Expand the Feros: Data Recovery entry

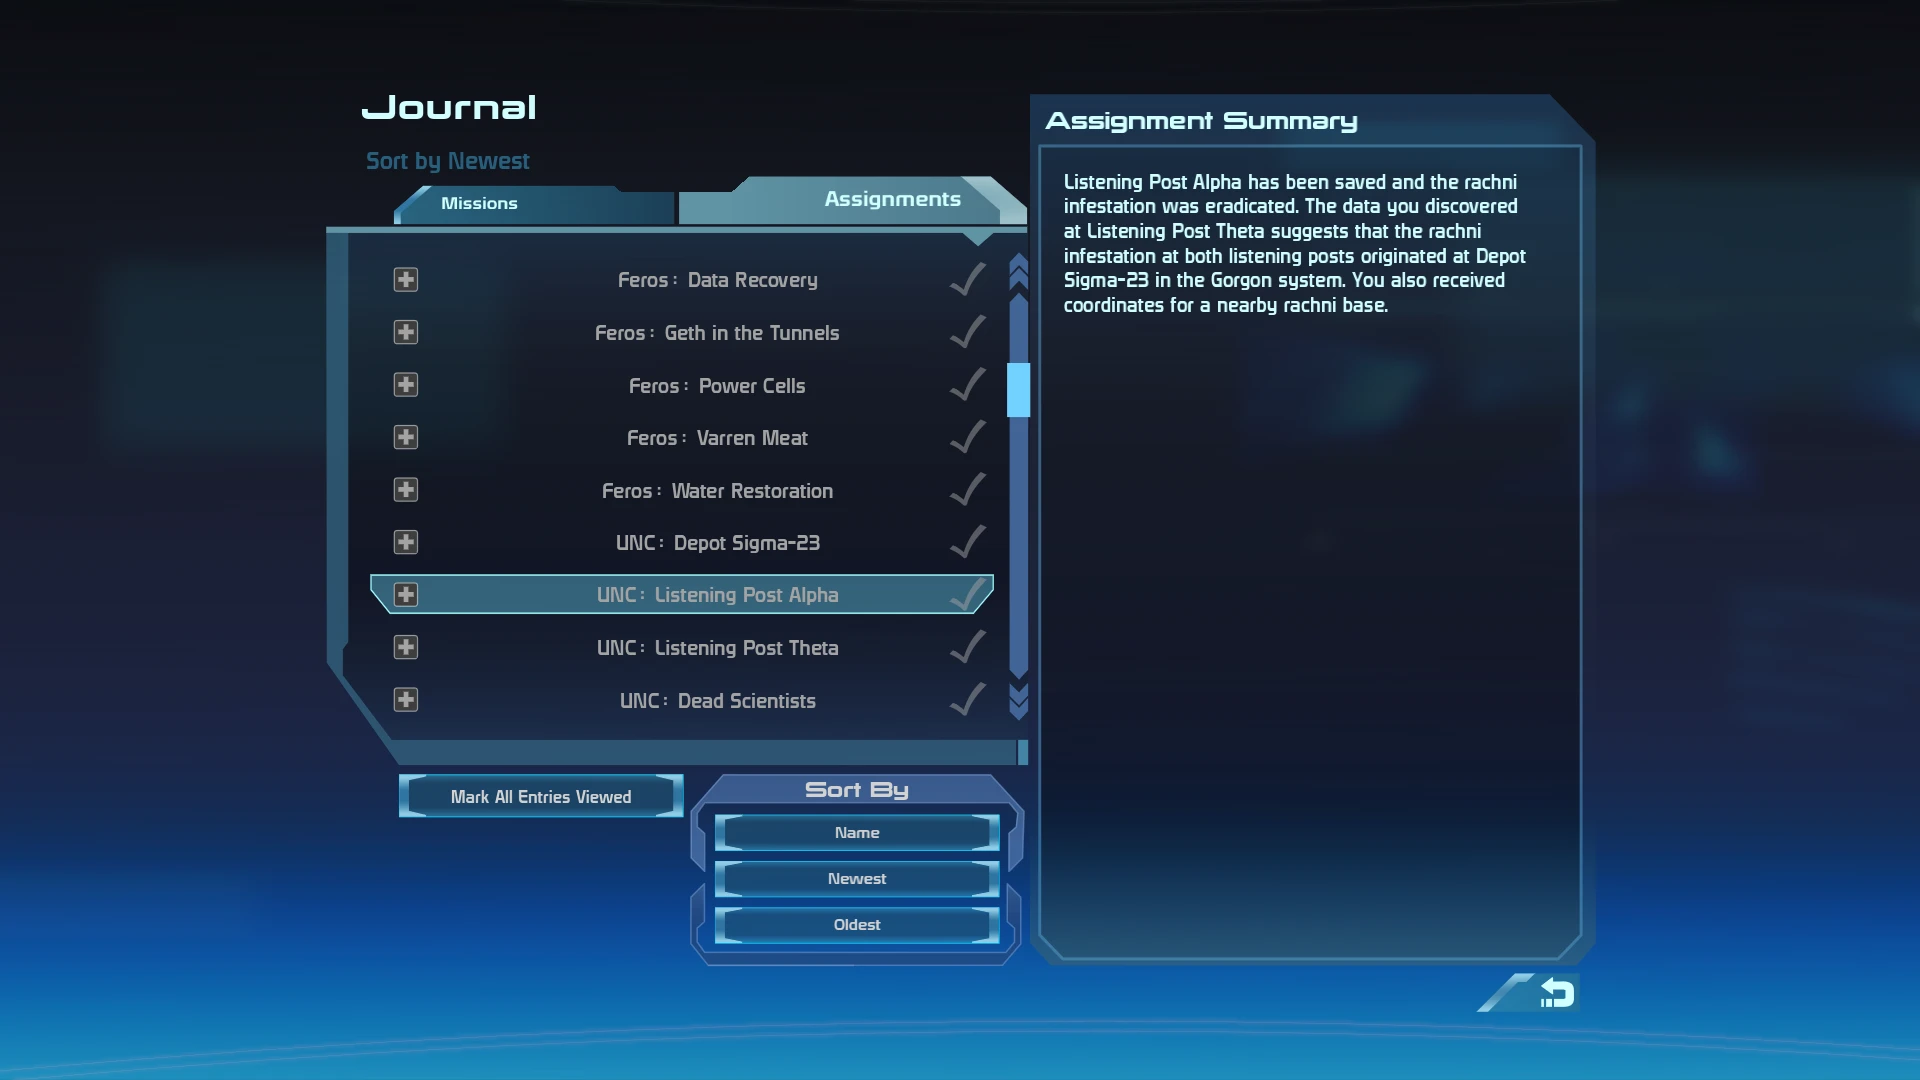point(405,280)
